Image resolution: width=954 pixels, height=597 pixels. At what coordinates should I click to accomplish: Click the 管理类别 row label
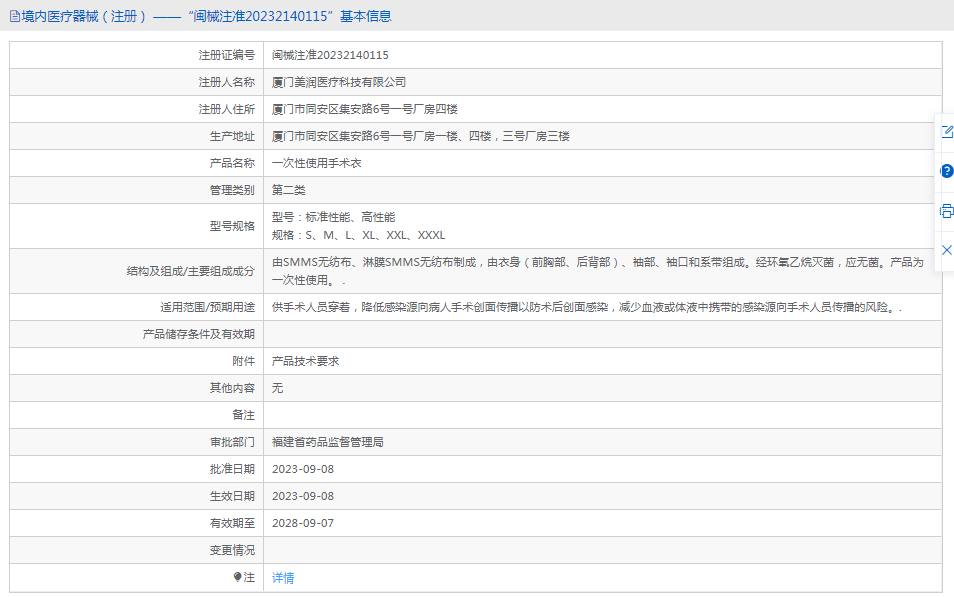click(x=232, y=190)
